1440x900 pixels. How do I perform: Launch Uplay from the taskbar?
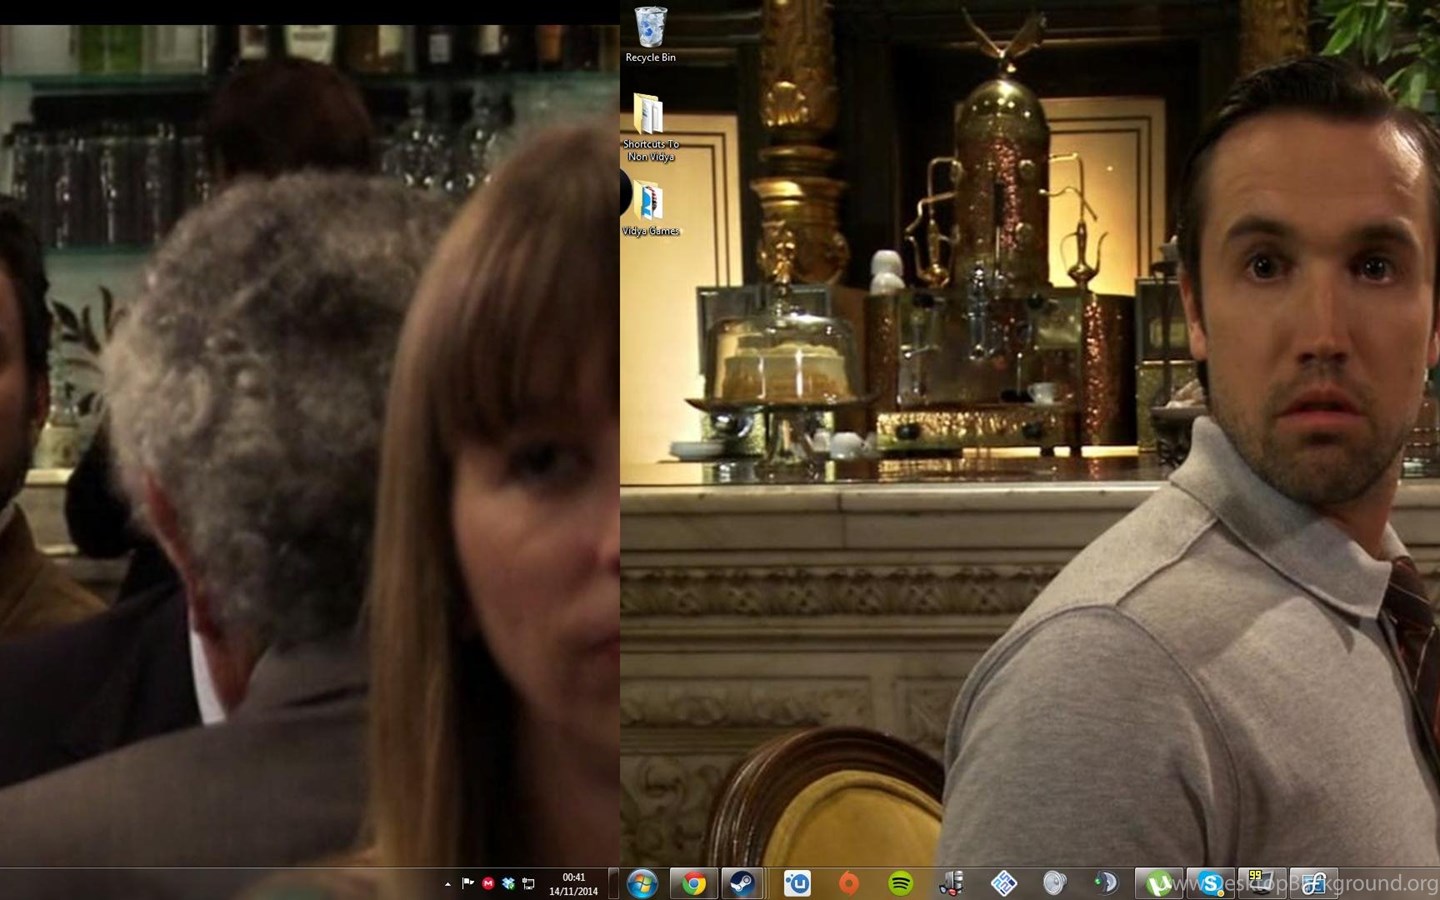[x=797, y=884]
